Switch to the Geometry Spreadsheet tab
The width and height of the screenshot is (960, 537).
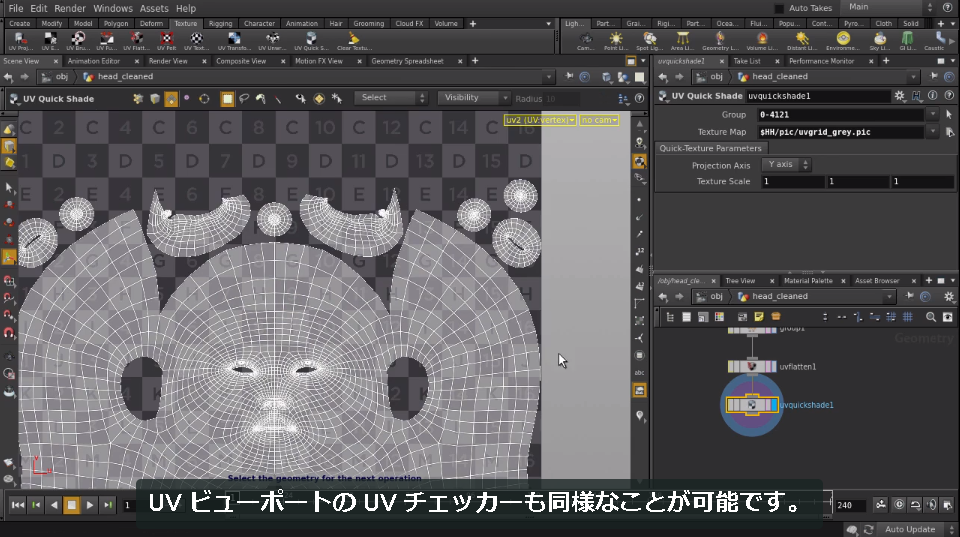[x=407, y=61]
